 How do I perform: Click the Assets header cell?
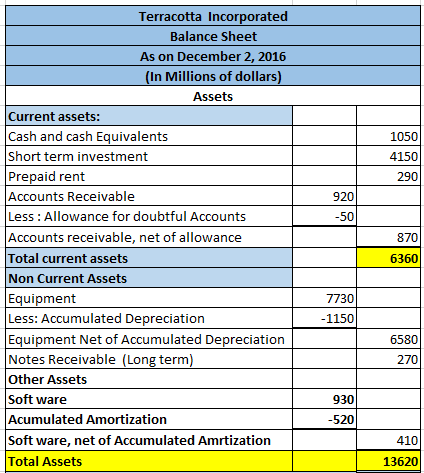click(x=213, y=96)
